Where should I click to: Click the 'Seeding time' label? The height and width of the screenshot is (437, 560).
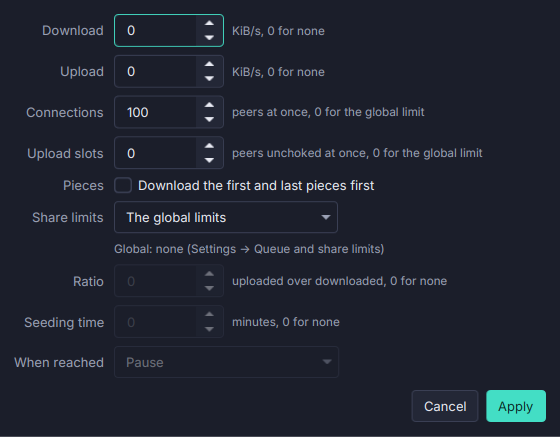(x=64, y=322)
